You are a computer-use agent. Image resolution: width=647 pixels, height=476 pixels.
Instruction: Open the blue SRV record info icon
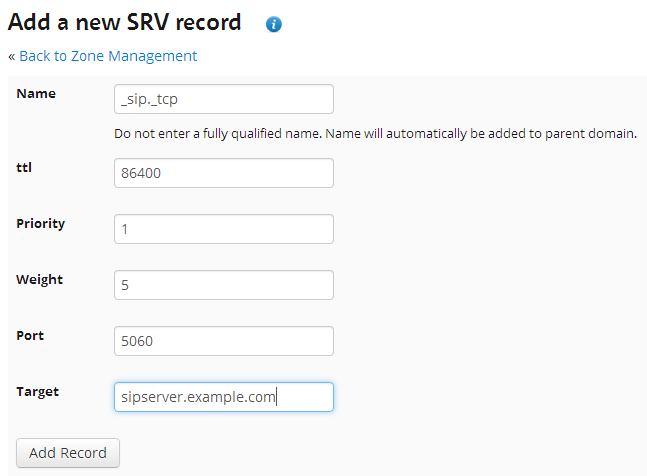click(274, 24)
